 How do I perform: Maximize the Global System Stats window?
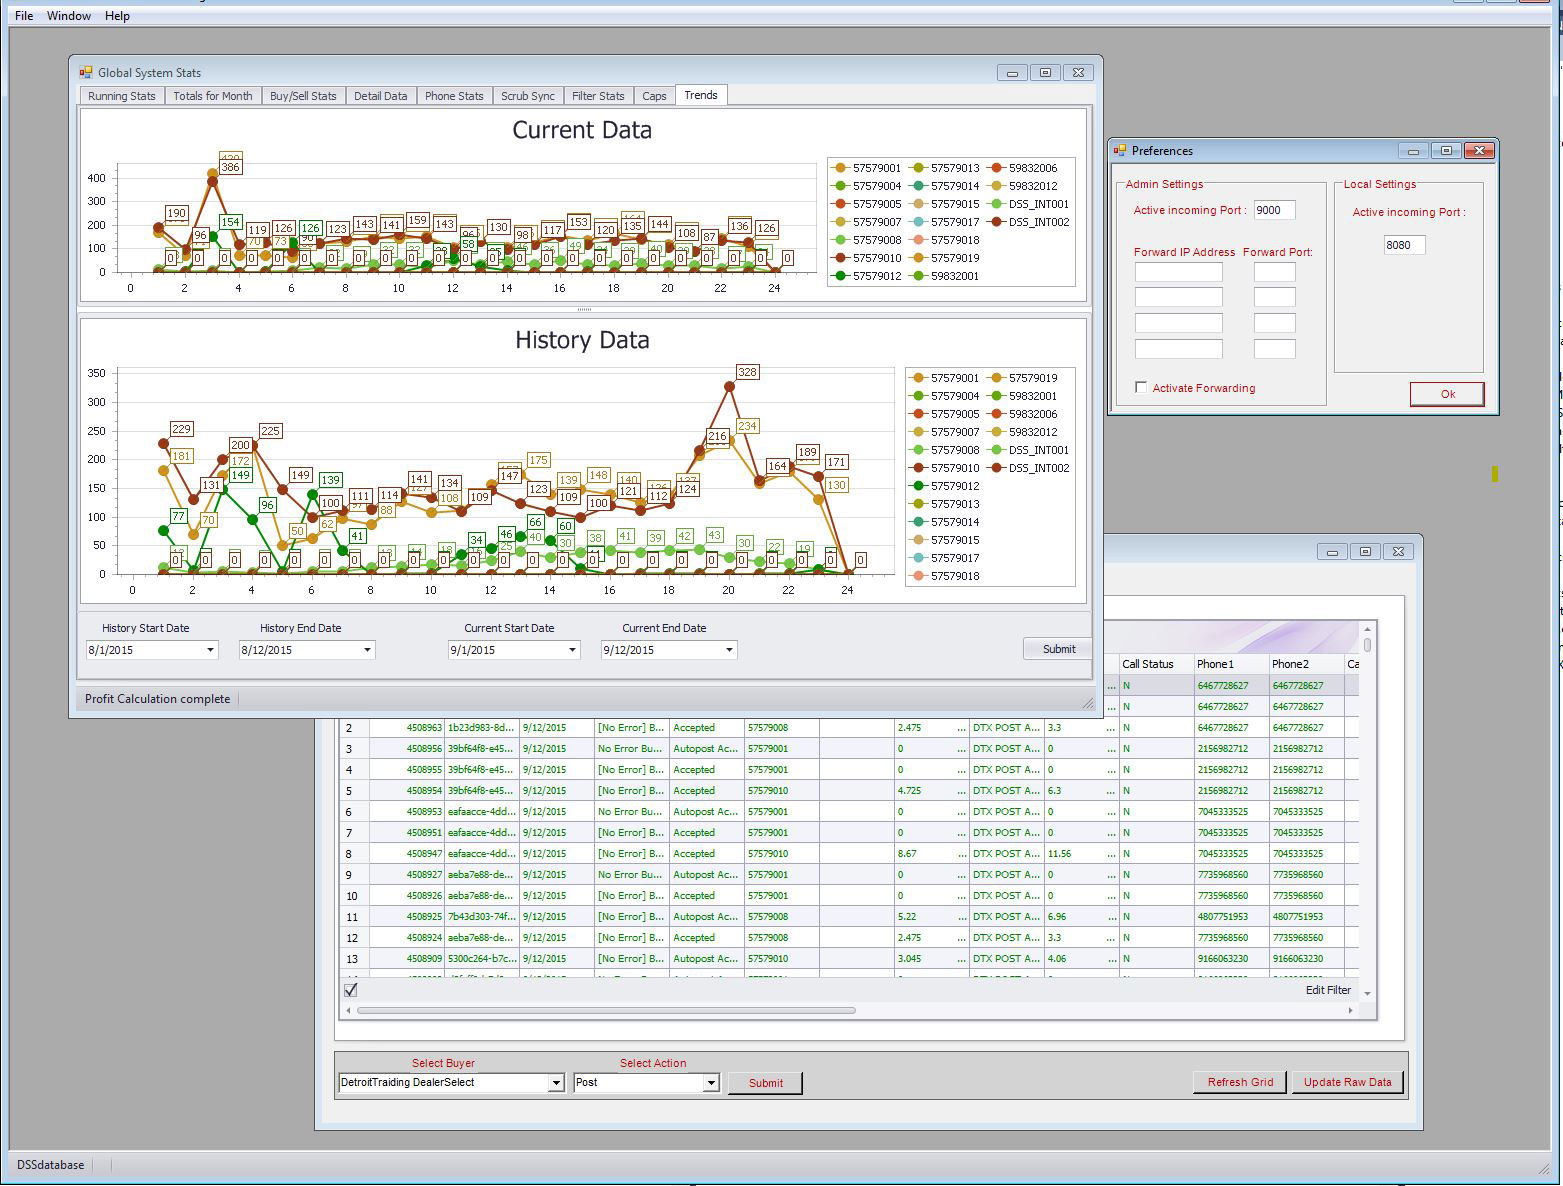pos(1045,72)
